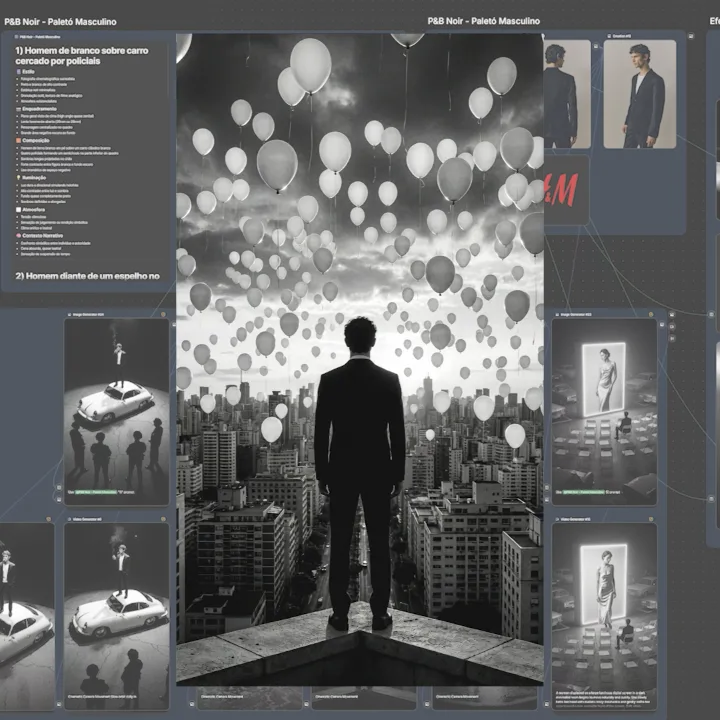Click the image port between the two model photos
The height and width of the screenshot is (720, 720).
pos(596,46)
